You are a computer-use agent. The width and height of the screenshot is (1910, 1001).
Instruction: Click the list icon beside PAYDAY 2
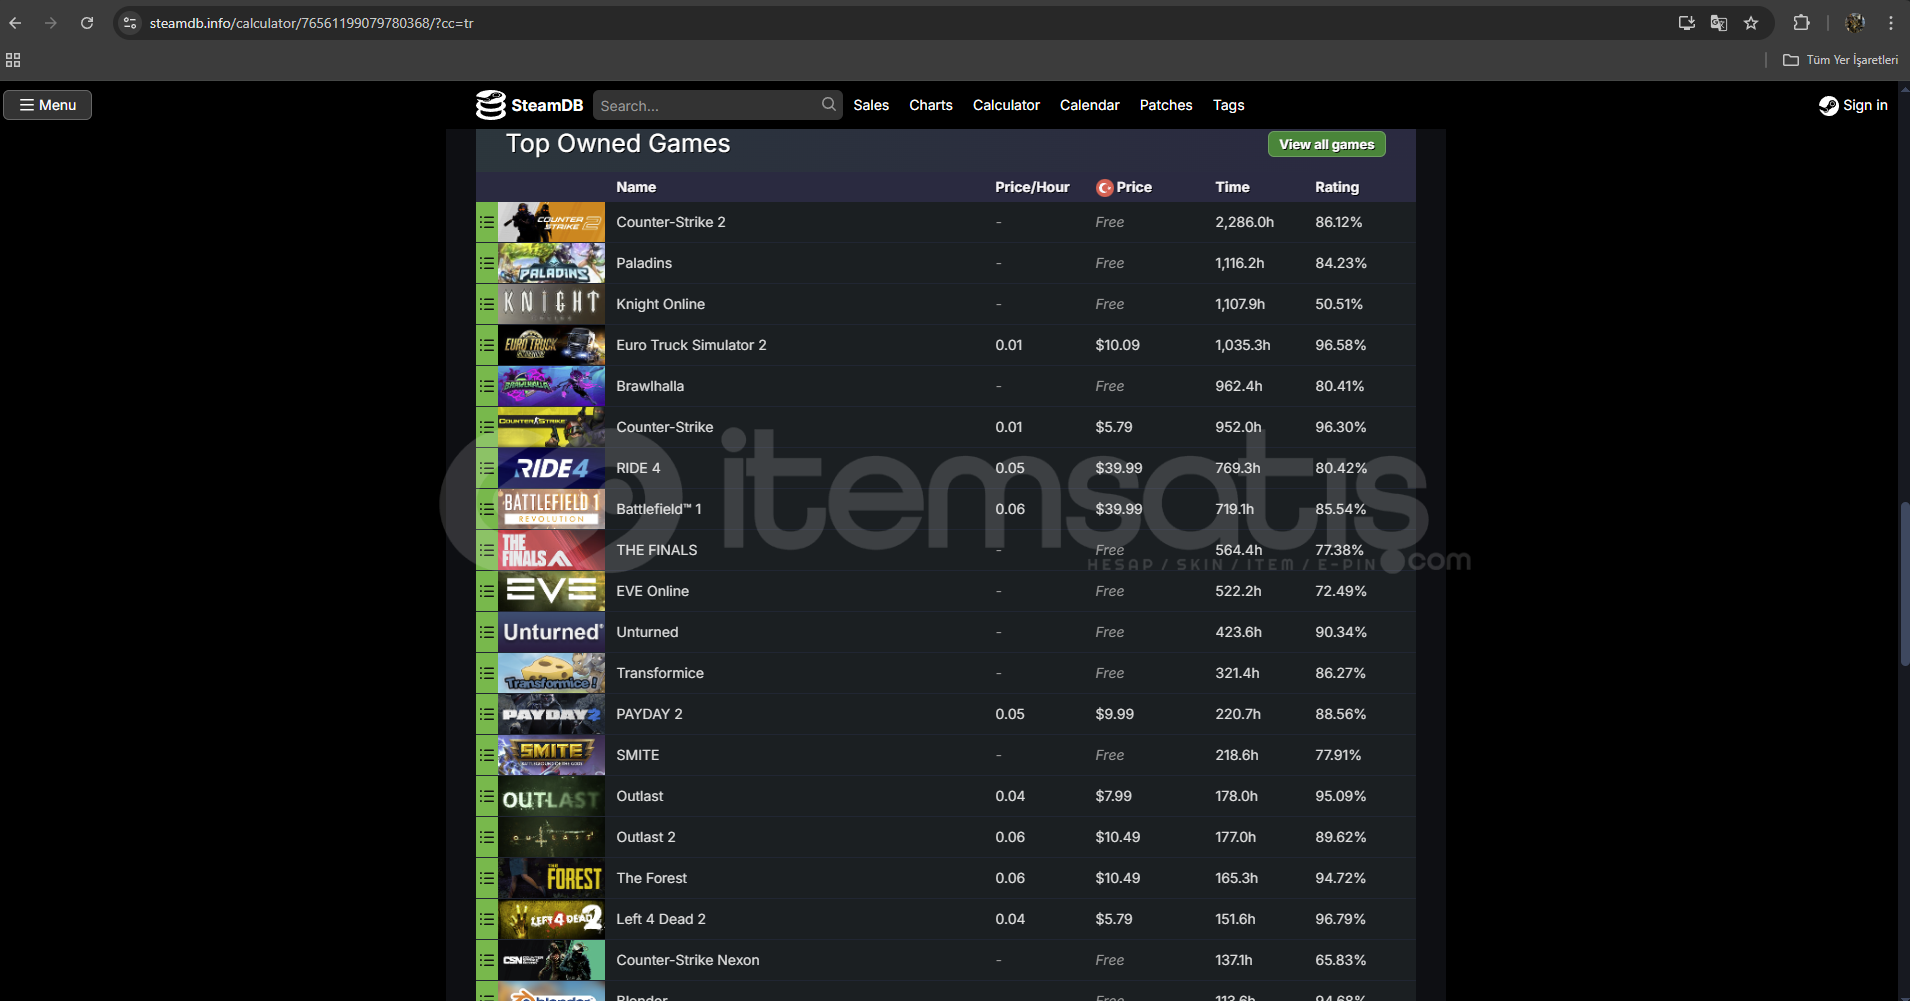487,714
